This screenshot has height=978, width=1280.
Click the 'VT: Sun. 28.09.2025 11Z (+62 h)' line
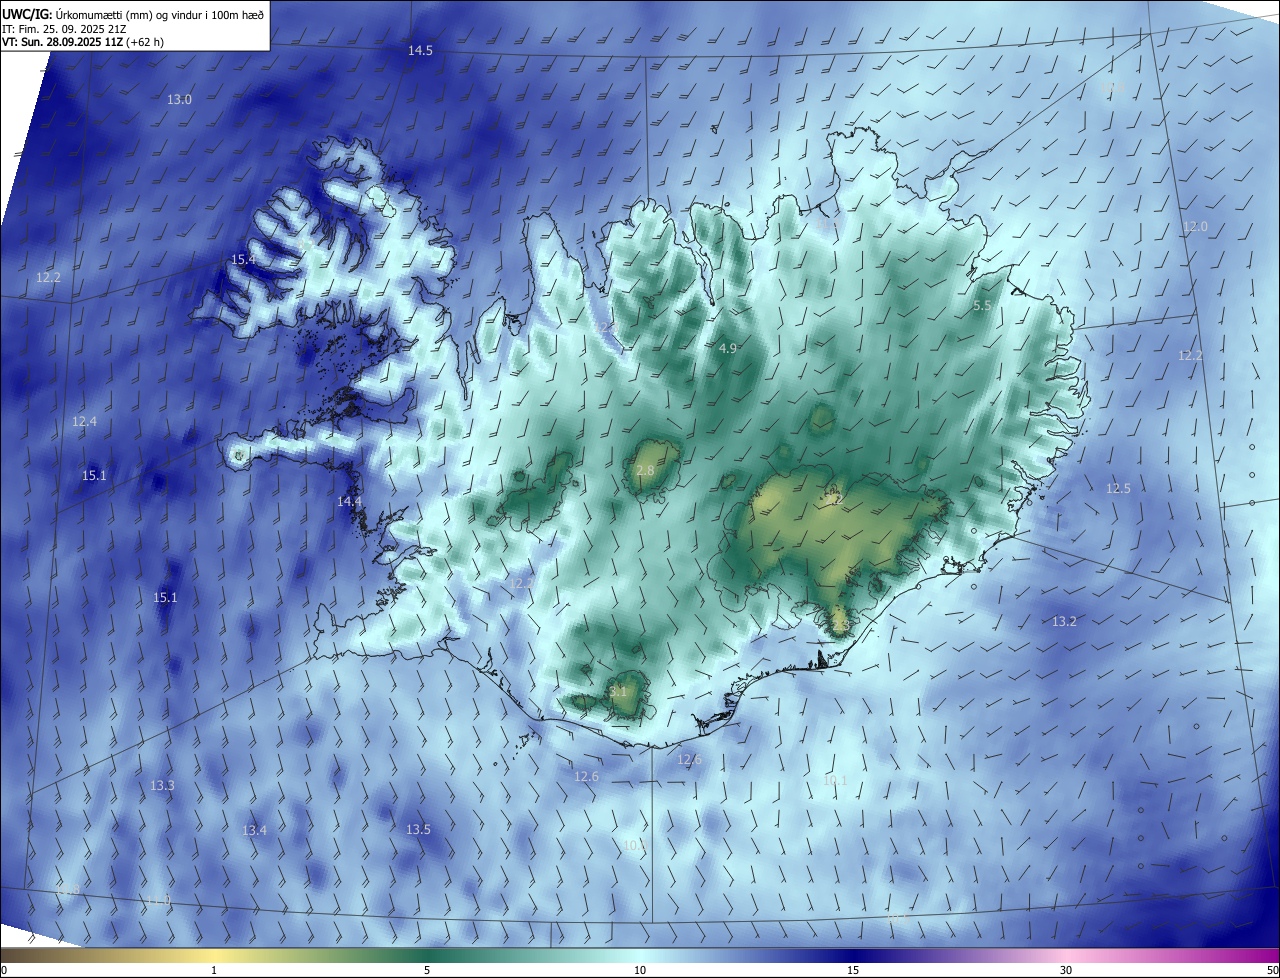pos(83,42)
